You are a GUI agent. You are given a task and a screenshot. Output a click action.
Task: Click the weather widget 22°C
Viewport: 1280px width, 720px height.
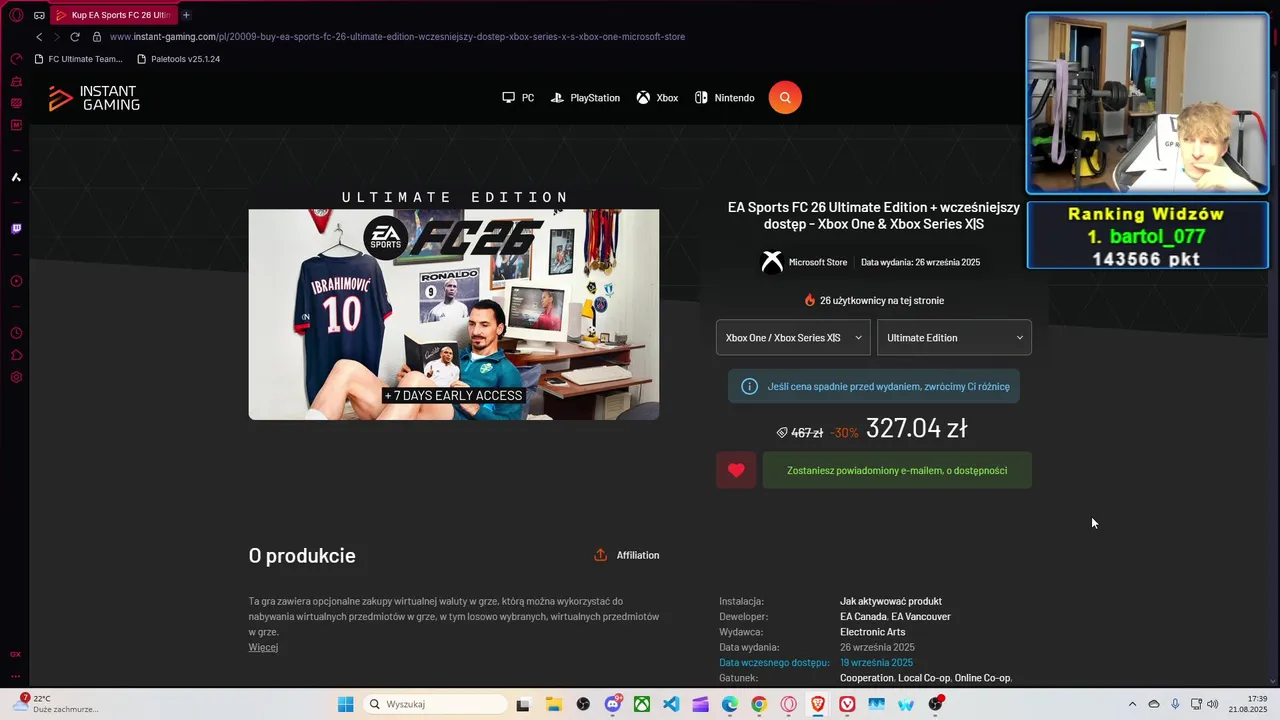(x=58, y=704)
